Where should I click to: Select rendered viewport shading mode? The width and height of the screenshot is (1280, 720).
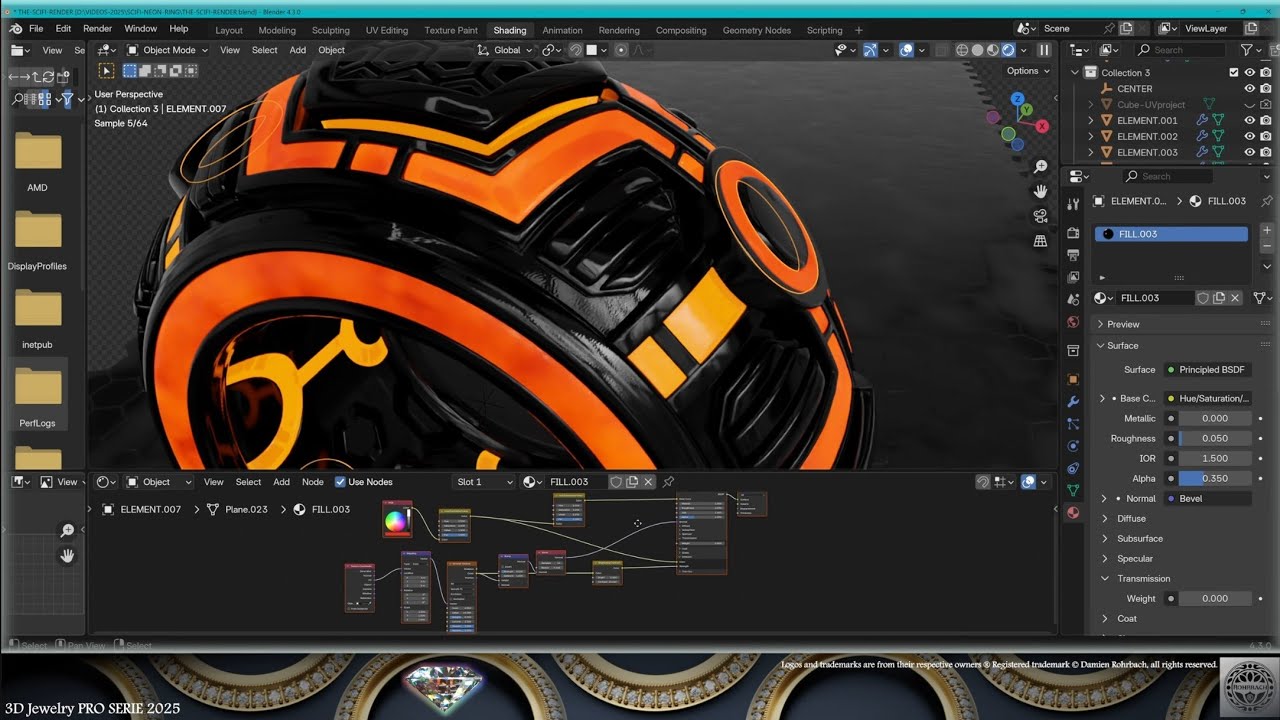[x=1008, y=50]
